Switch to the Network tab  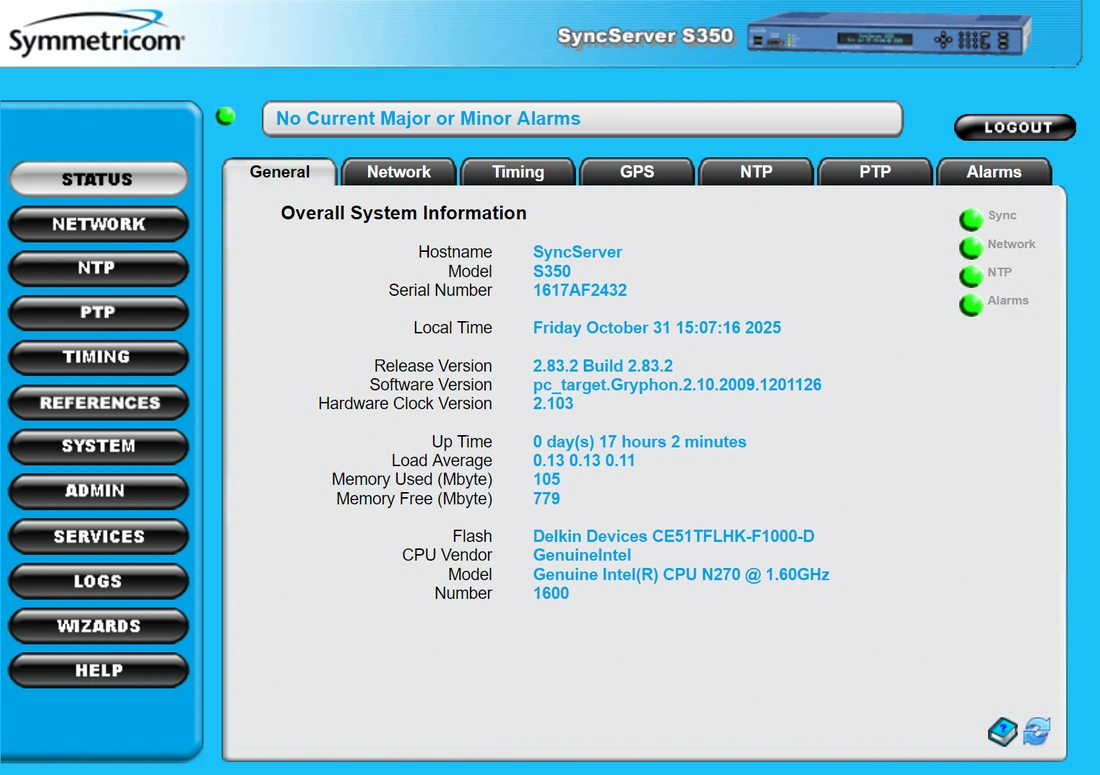click(x=398, y=172)
